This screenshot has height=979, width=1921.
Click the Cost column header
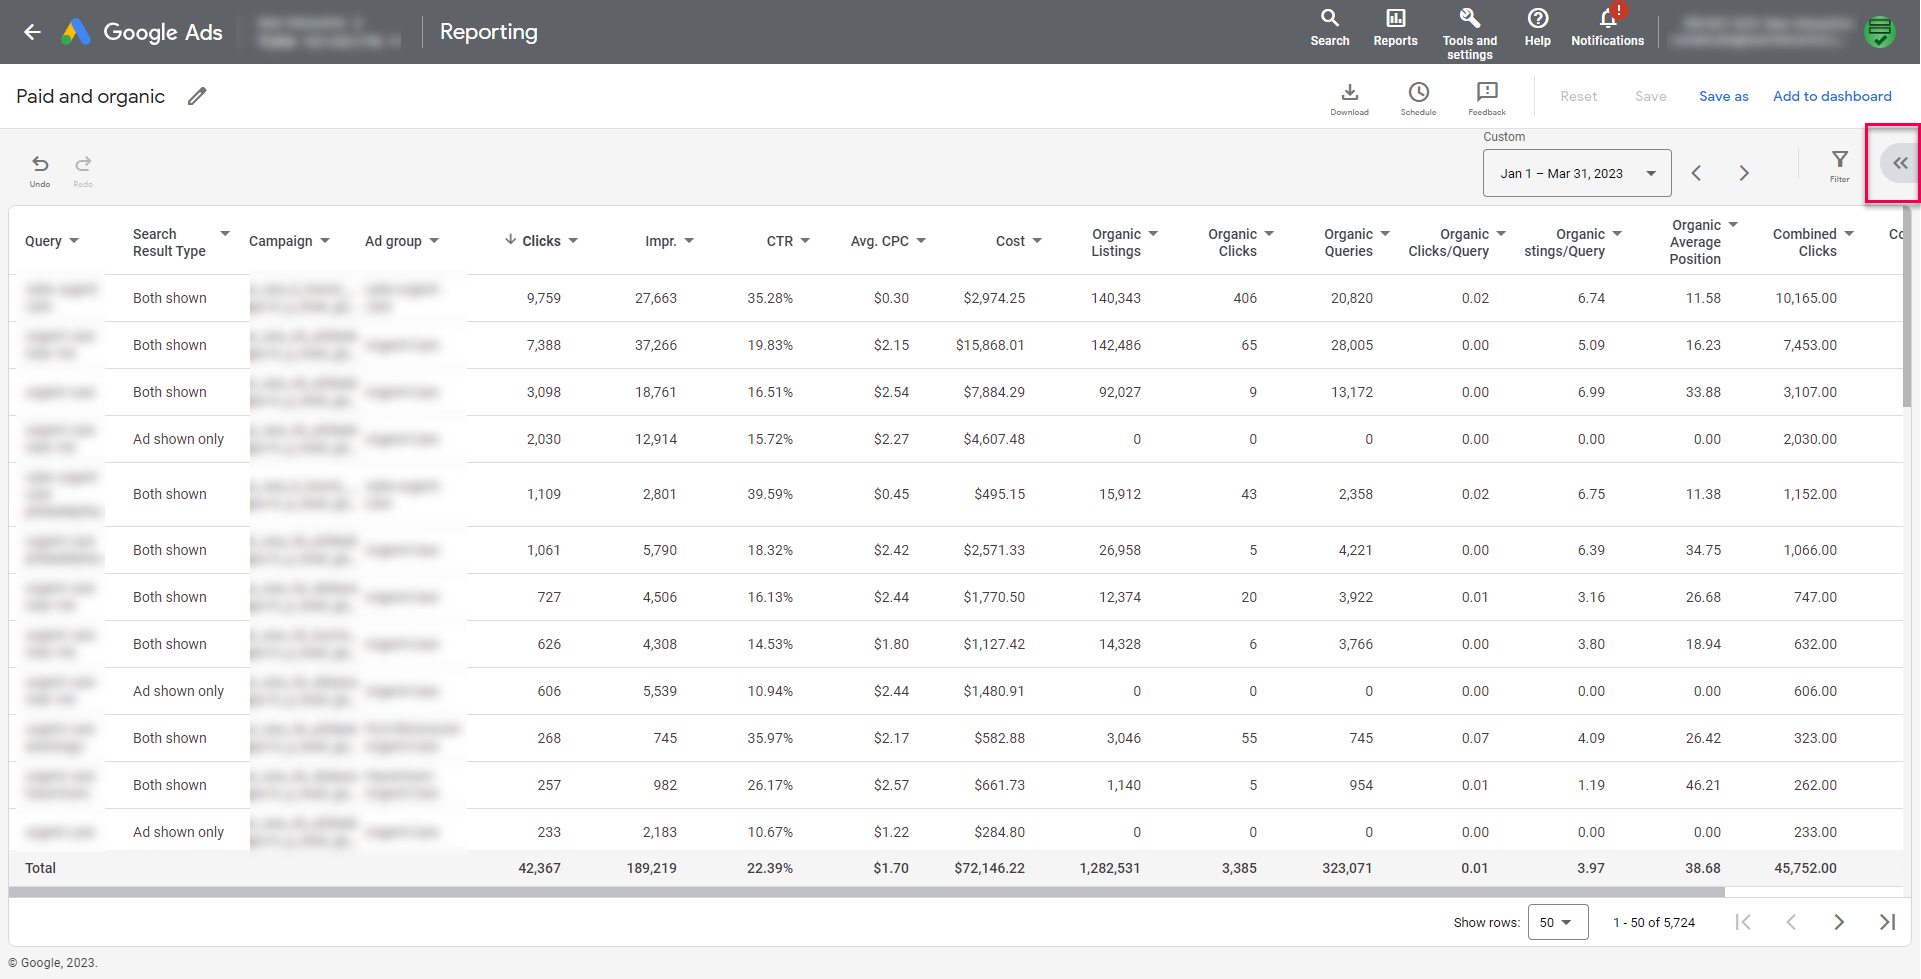[1010, 241]
